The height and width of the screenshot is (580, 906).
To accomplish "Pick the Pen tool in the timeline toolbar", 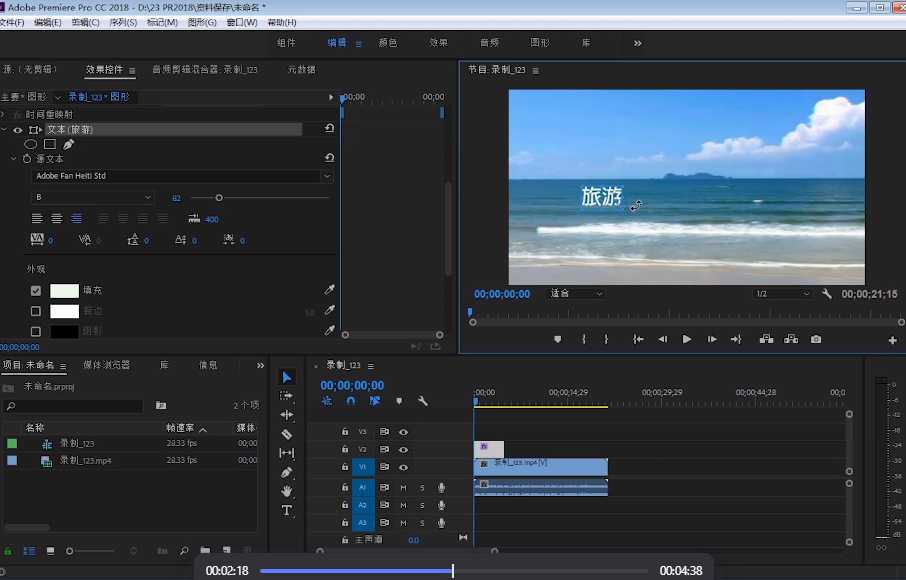I will 287,472.
